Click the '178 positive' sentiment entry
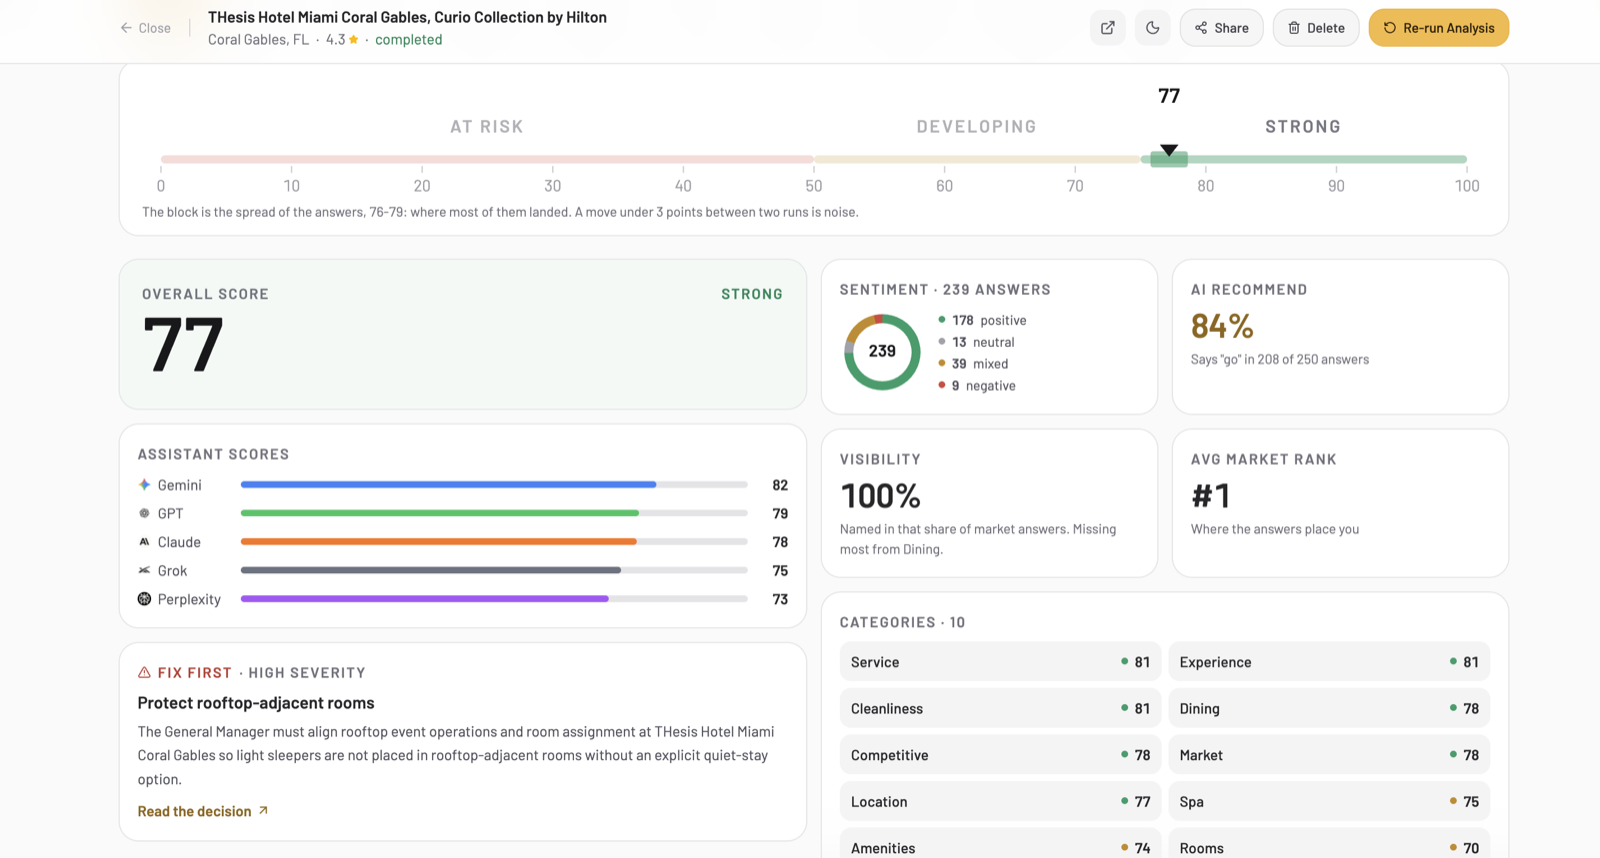Image resolution: width=1600 pixels, height=858 pixels. [982, 320]
